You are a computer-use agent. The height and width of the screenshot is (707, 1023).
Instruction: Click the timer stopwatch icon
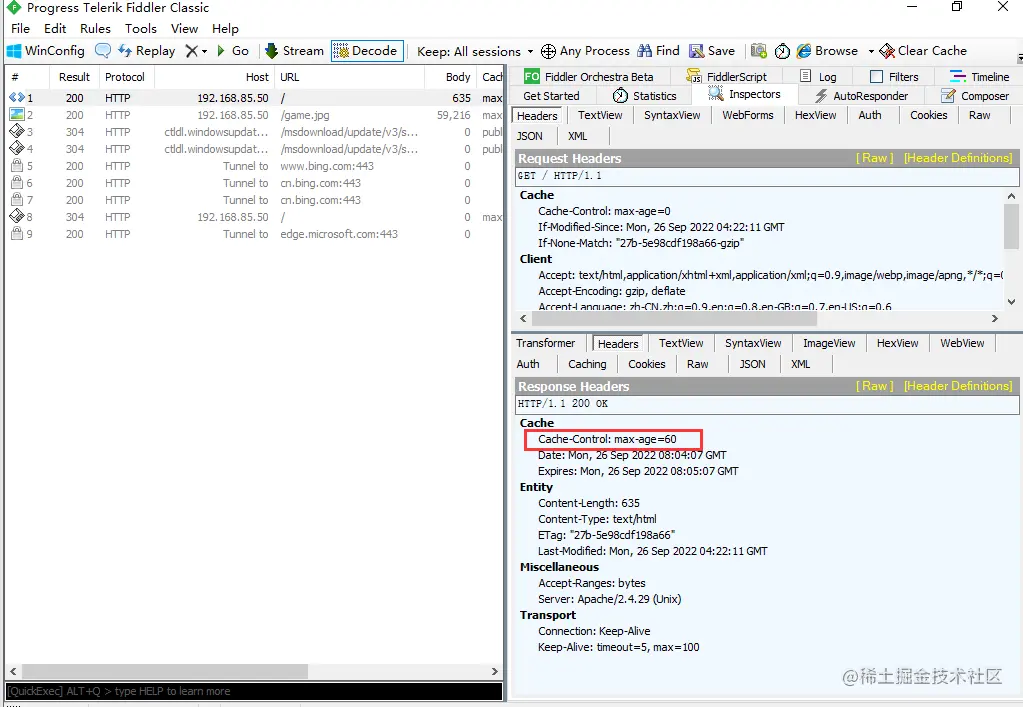782,51
